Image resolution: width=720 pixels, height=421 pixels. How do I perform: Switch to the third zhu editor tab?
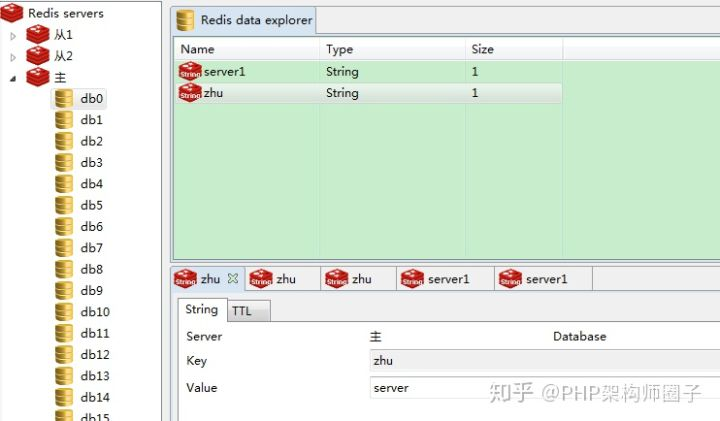[x=359, y=279]
